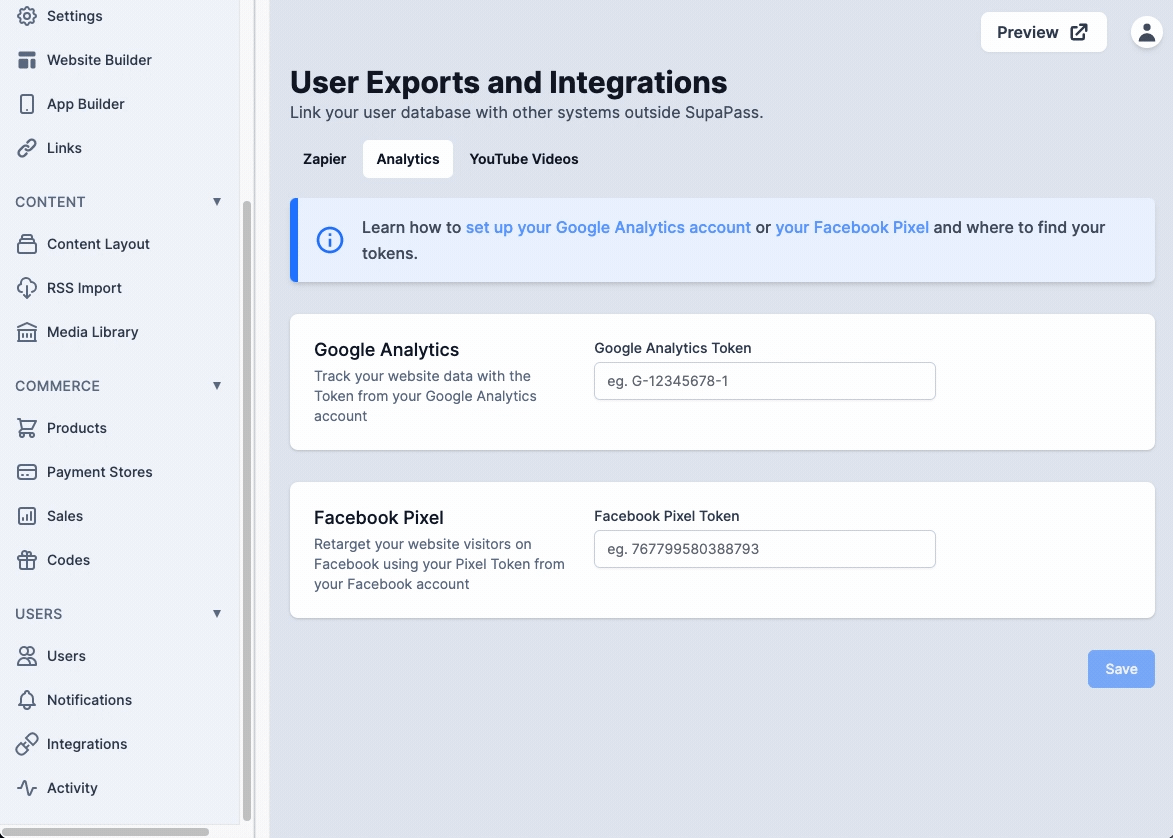Click the 'Facebook Pixel' section title
The width and height of the screenshot is (1173, 838).
[379, 518]
